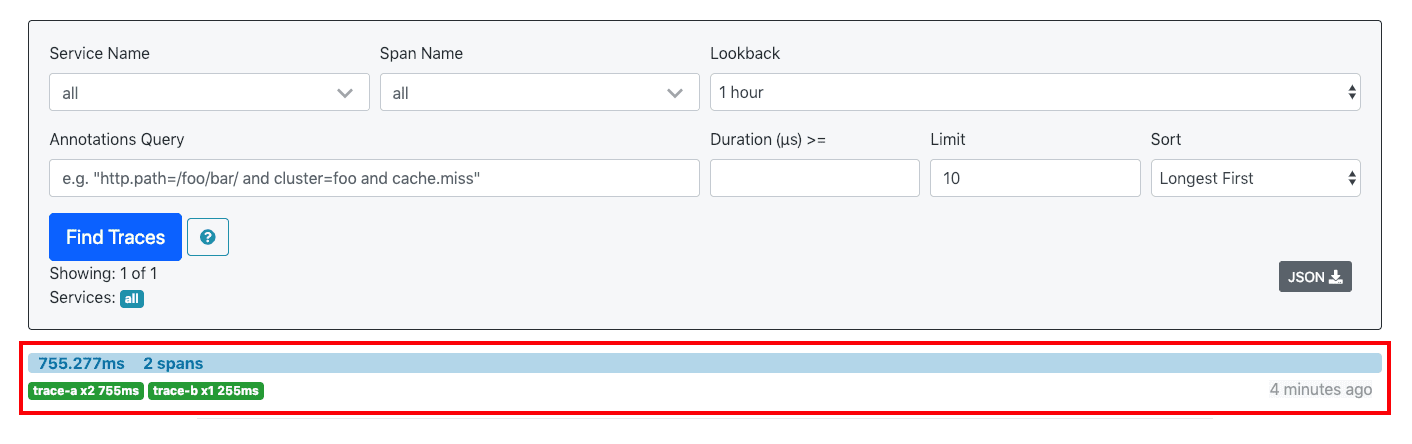Open the 755.277ms trace bar

point(705,363)
